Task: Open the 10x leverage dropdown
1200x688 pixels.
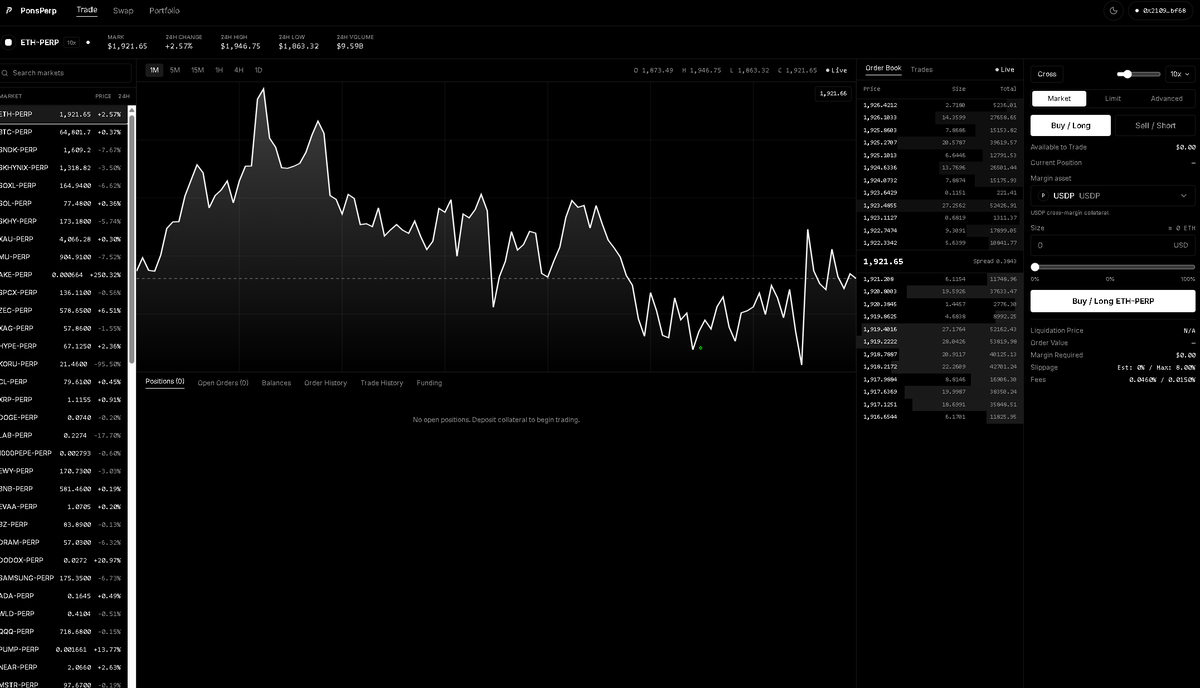Action: point(1180,74)
